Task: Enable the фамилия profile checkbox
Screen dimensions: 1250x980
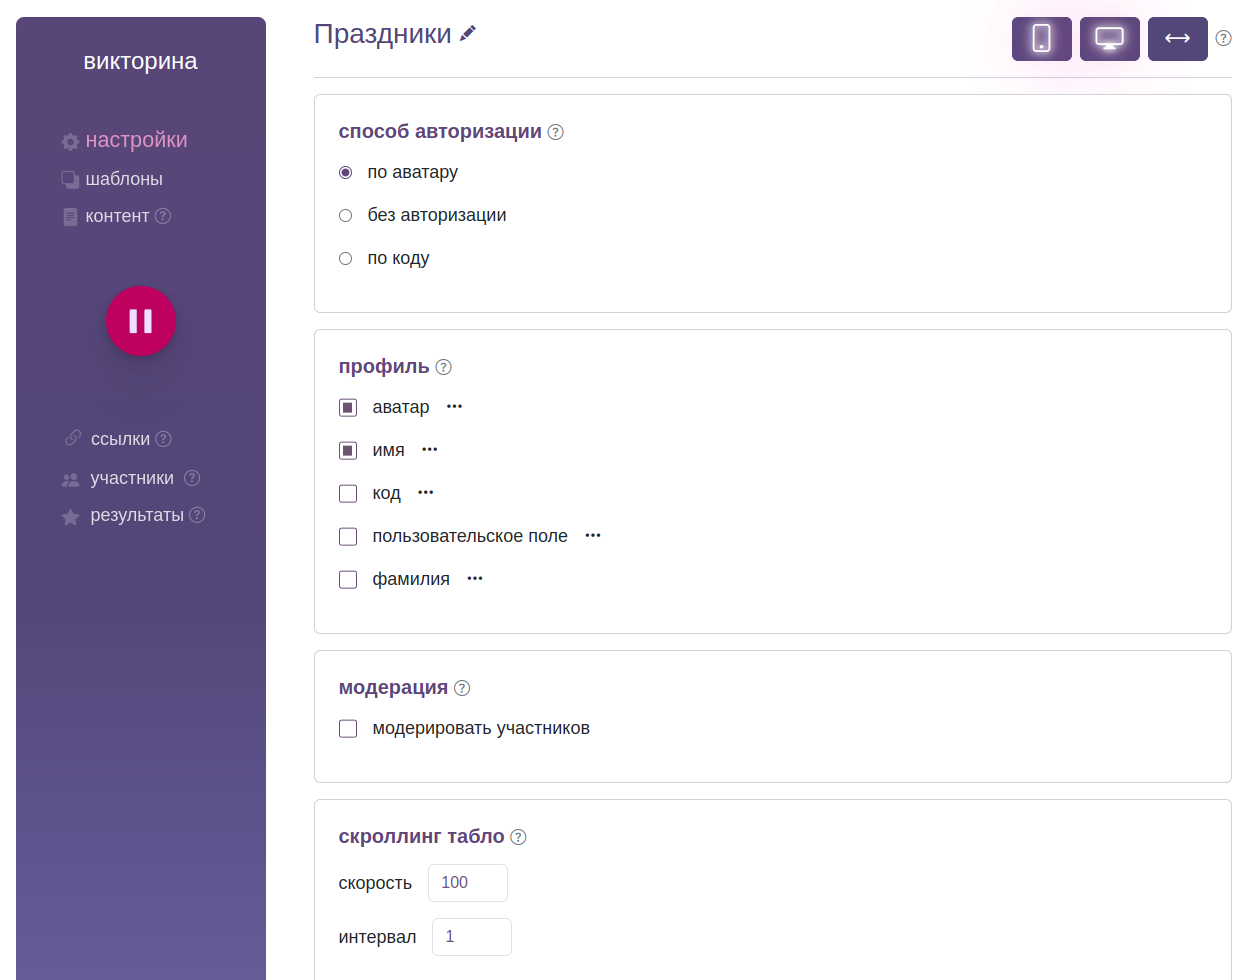Action: [348, 579]
